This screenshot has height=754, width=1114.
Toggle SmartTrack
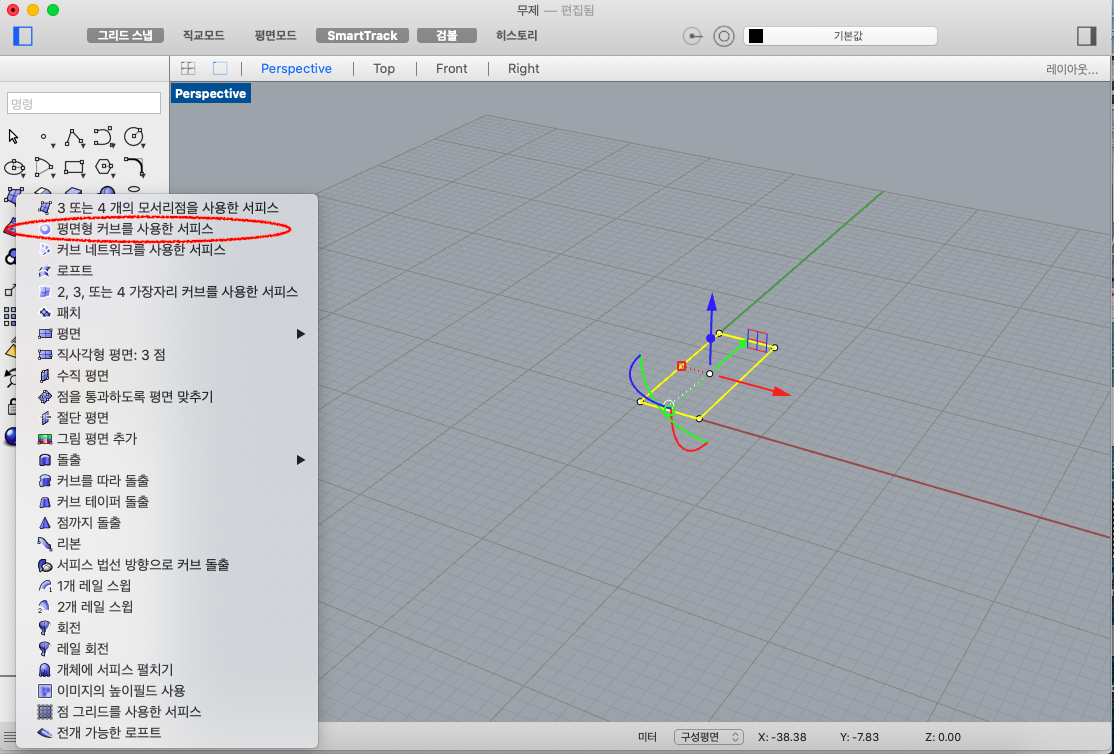(x=362, y=35)
